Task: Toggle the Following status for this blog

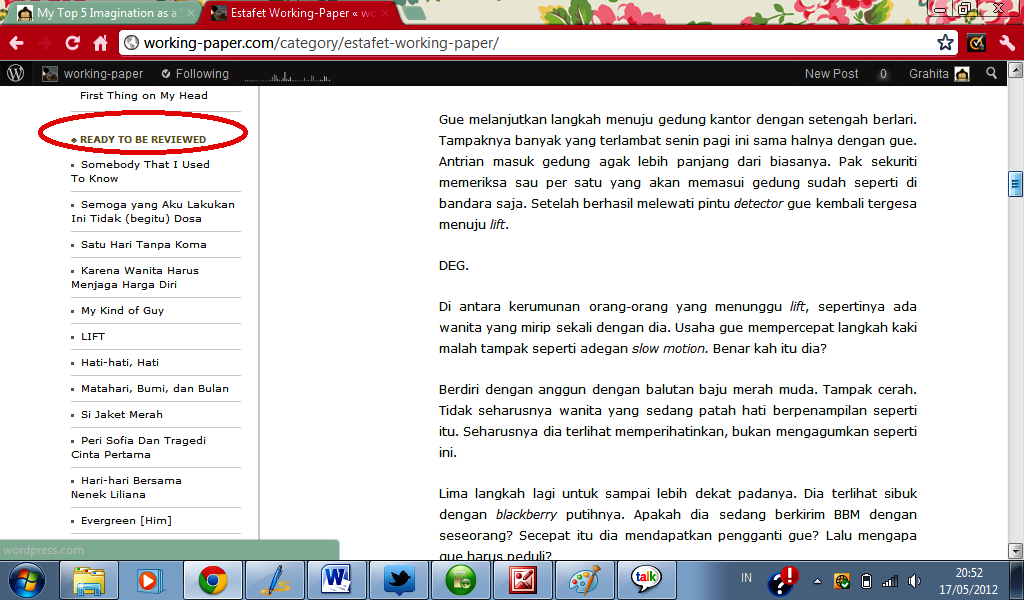Action: pos(194,73)
